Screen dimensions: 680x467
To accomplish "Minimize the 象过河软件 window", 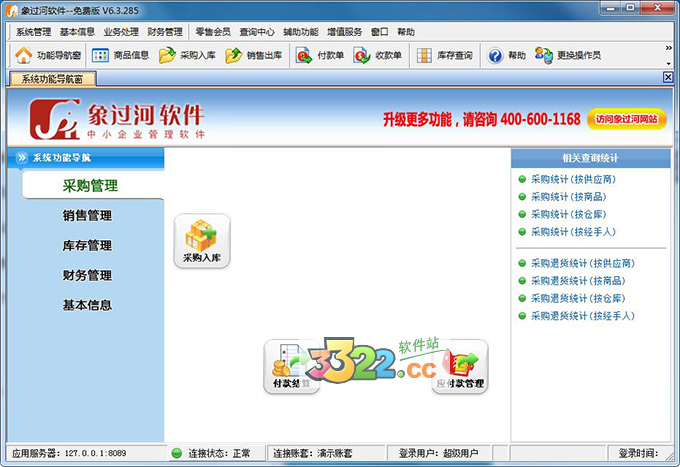I will click(611, 9).
